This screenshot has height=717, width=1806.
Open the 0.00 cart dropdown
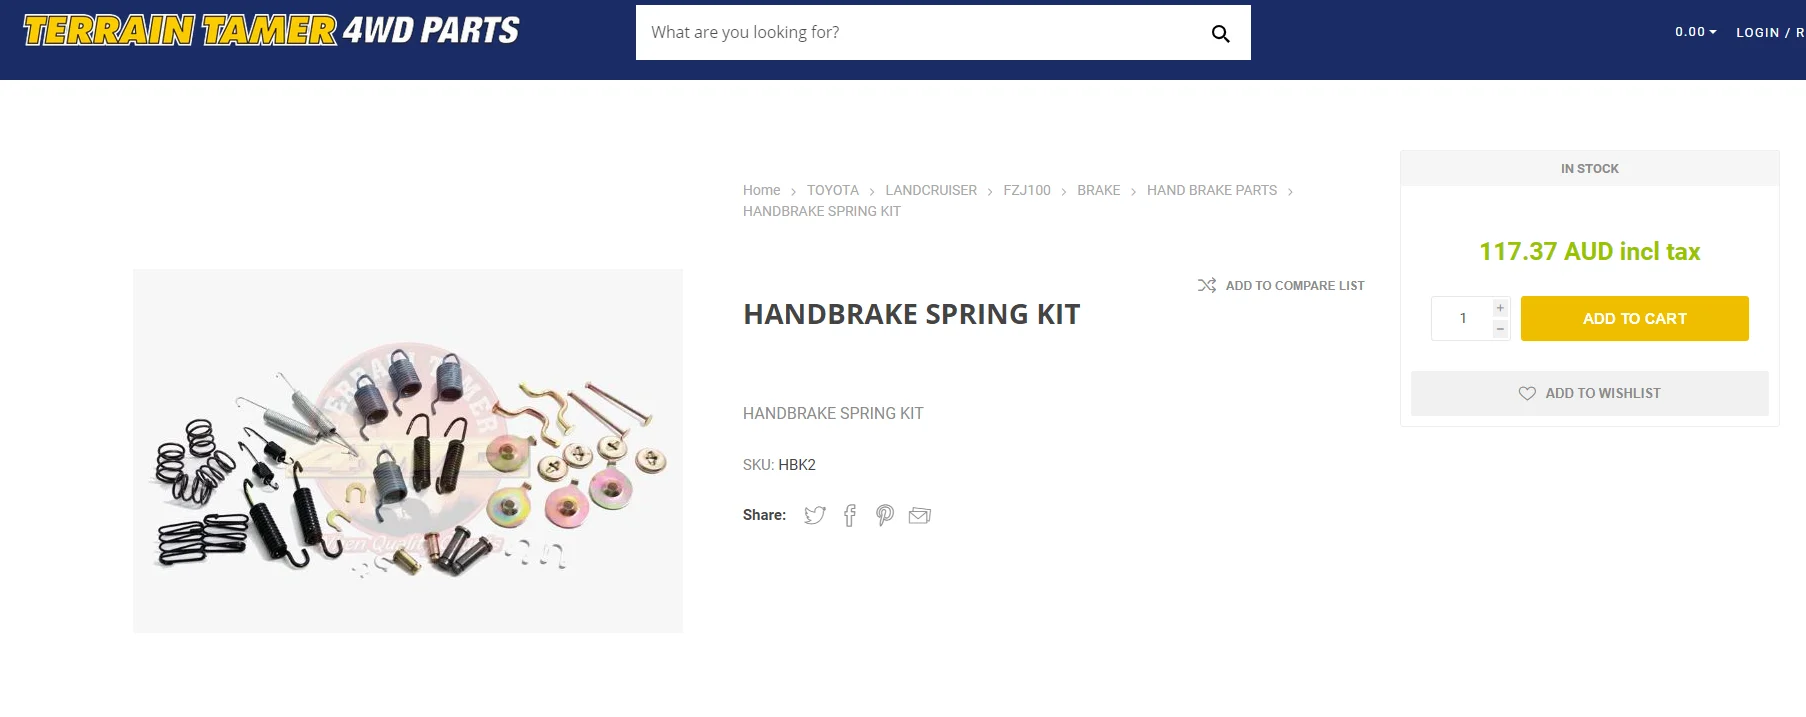pyautogui.click(x=1696, y=32)
